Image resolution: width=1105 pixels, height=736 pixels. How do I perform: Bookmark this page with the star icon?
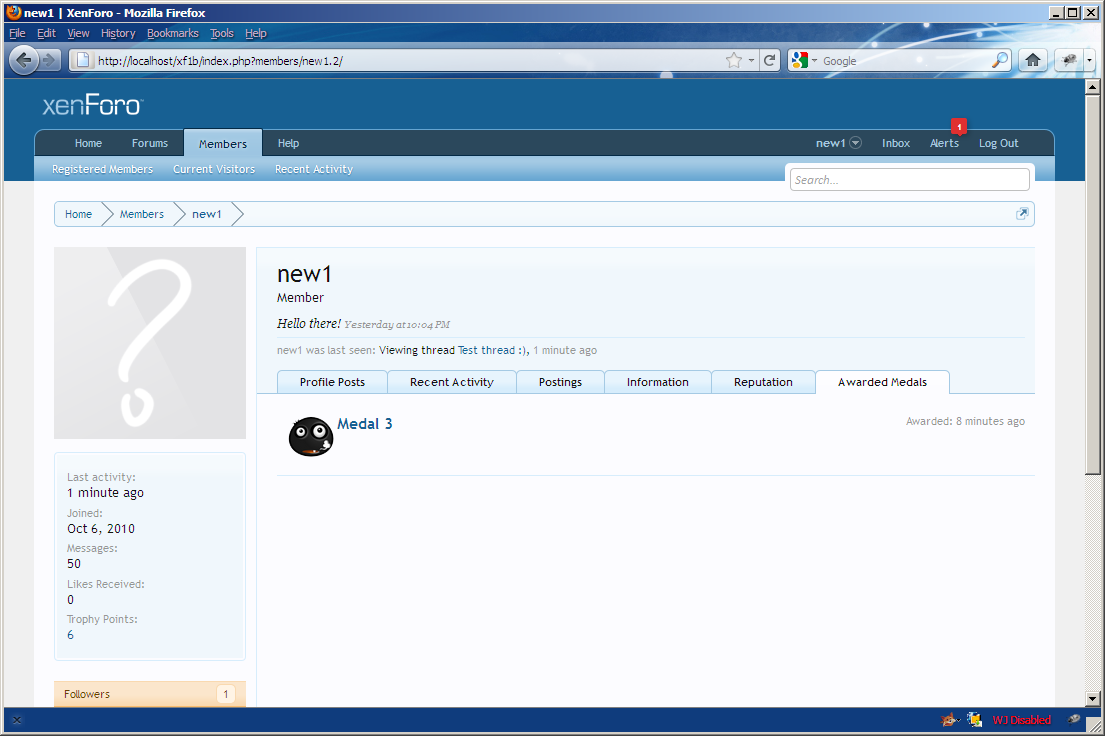coord(734,60)
